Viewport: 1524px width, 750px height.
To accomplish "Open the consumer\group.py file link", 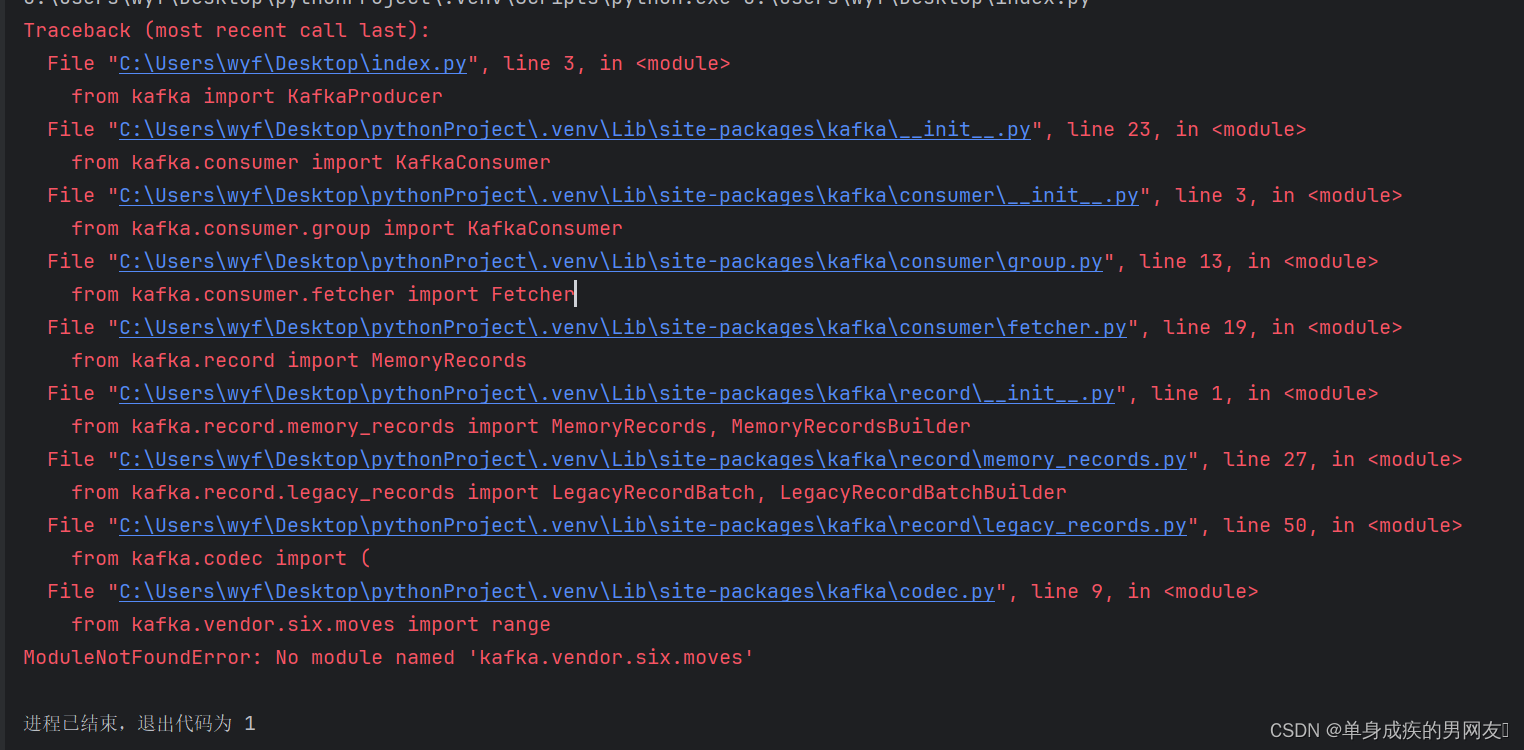I will pyautogui.click(x=611, y=262).
